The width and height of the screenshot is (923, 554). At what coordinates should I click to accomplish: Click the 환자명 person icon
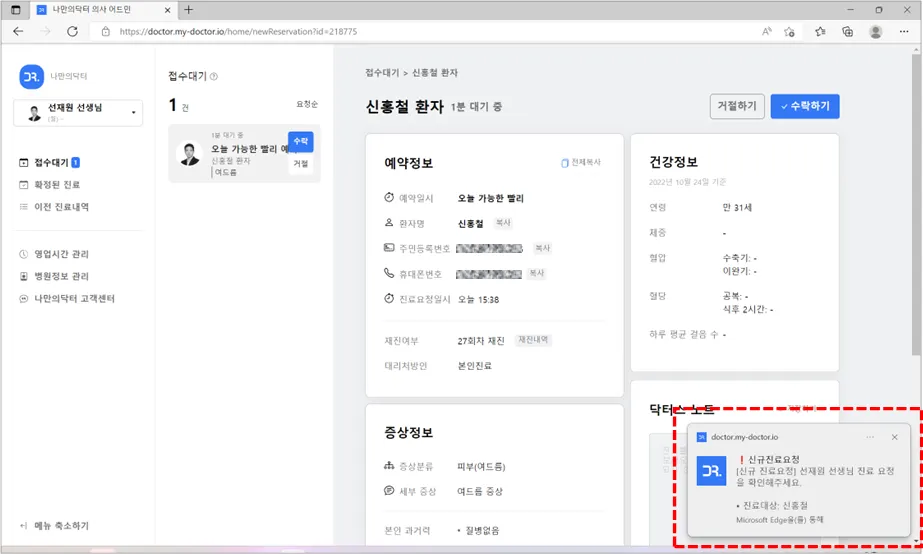(389, 223)
